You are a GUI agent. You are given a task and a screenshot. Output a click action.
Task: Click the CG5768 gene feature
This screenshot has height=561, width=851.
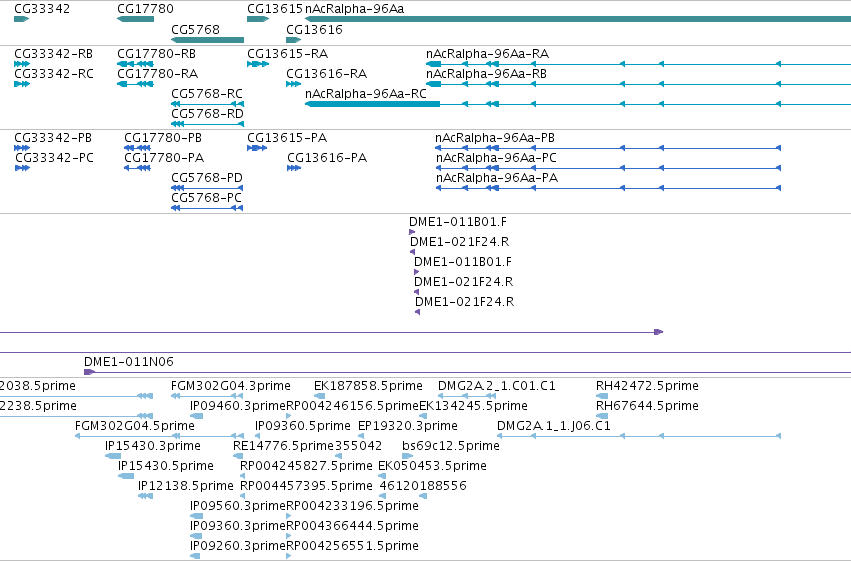(x=207, y=40)
